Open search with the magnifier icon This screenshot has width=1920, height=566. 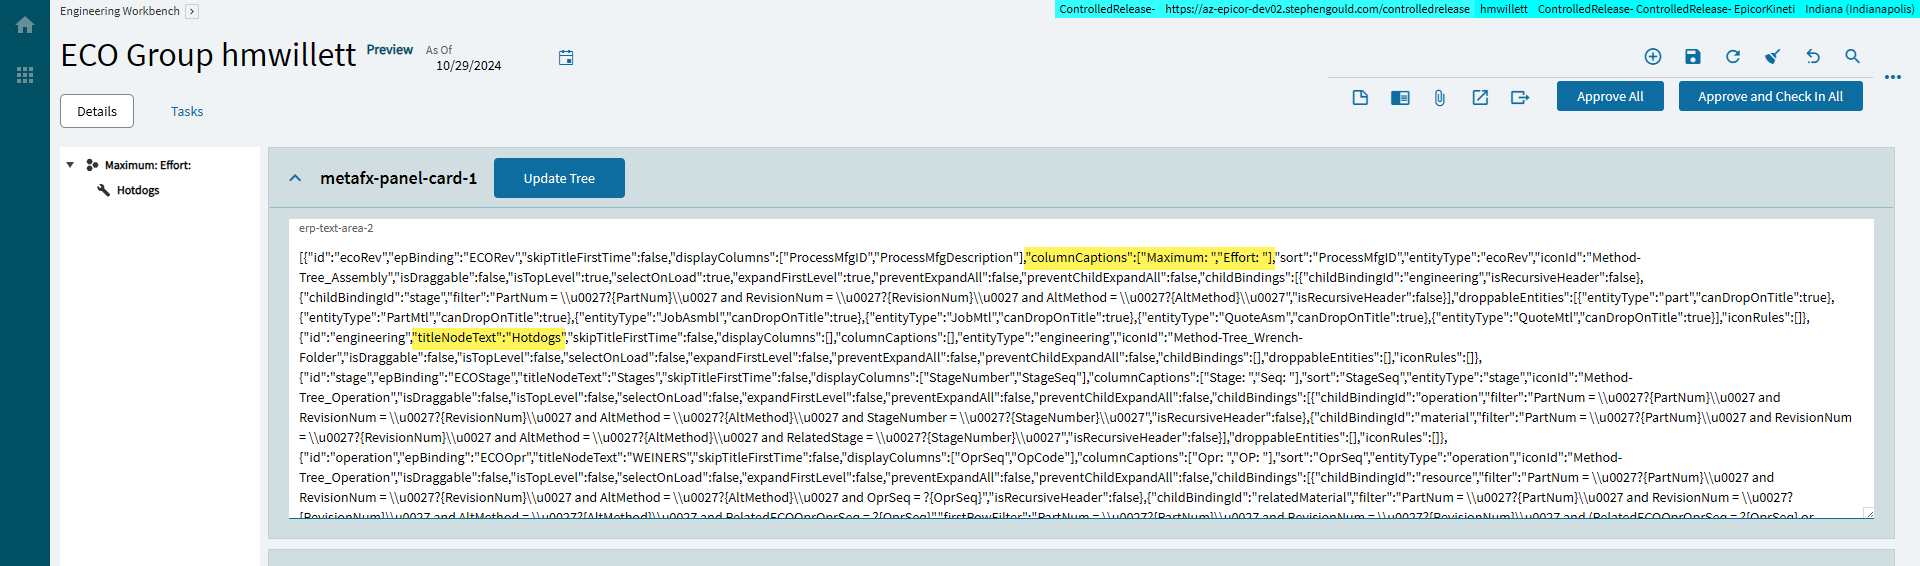tap(1853, 57)
